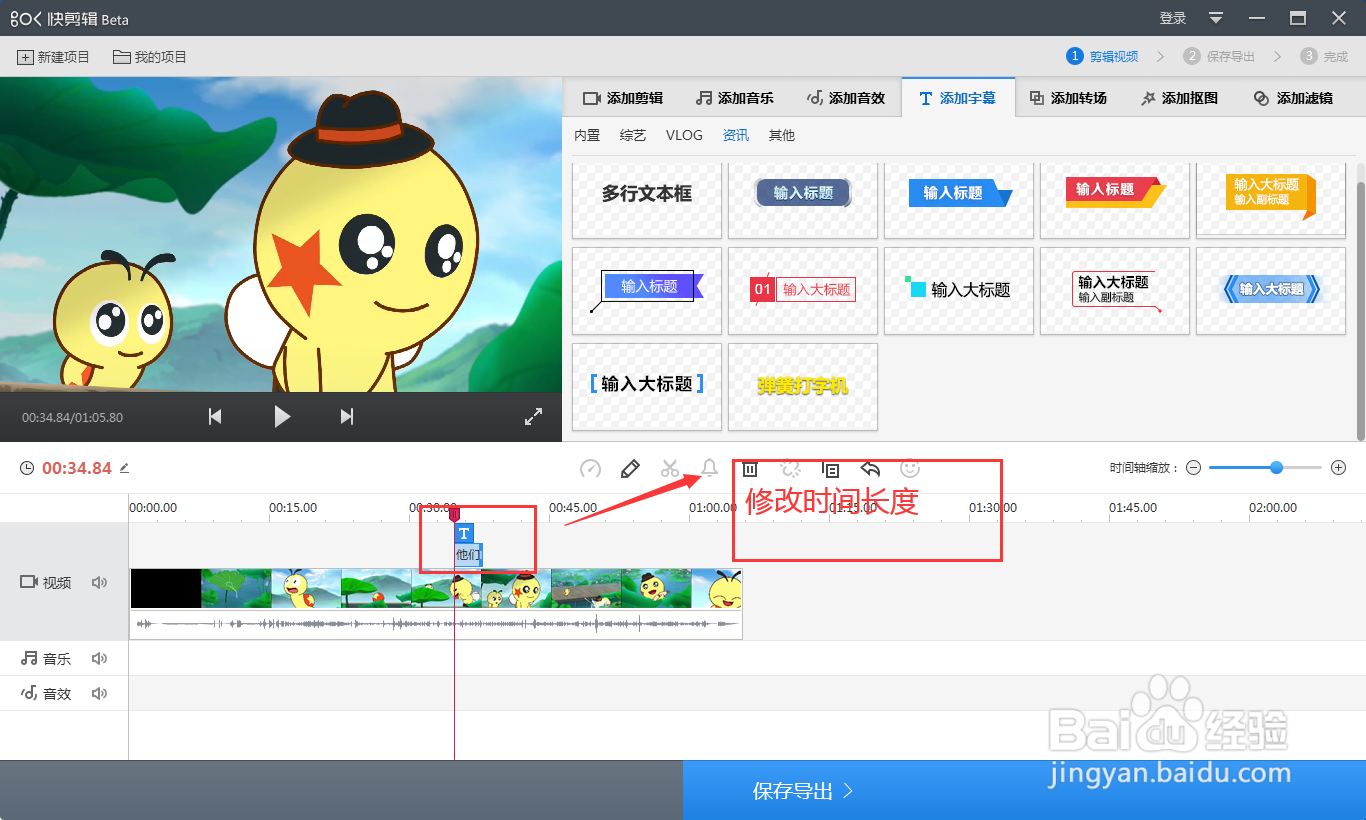This screenshot has height=820, width=1366.
Task: Choose the blue double-chevron 输入大标题 template
Action: [1271, 291]
